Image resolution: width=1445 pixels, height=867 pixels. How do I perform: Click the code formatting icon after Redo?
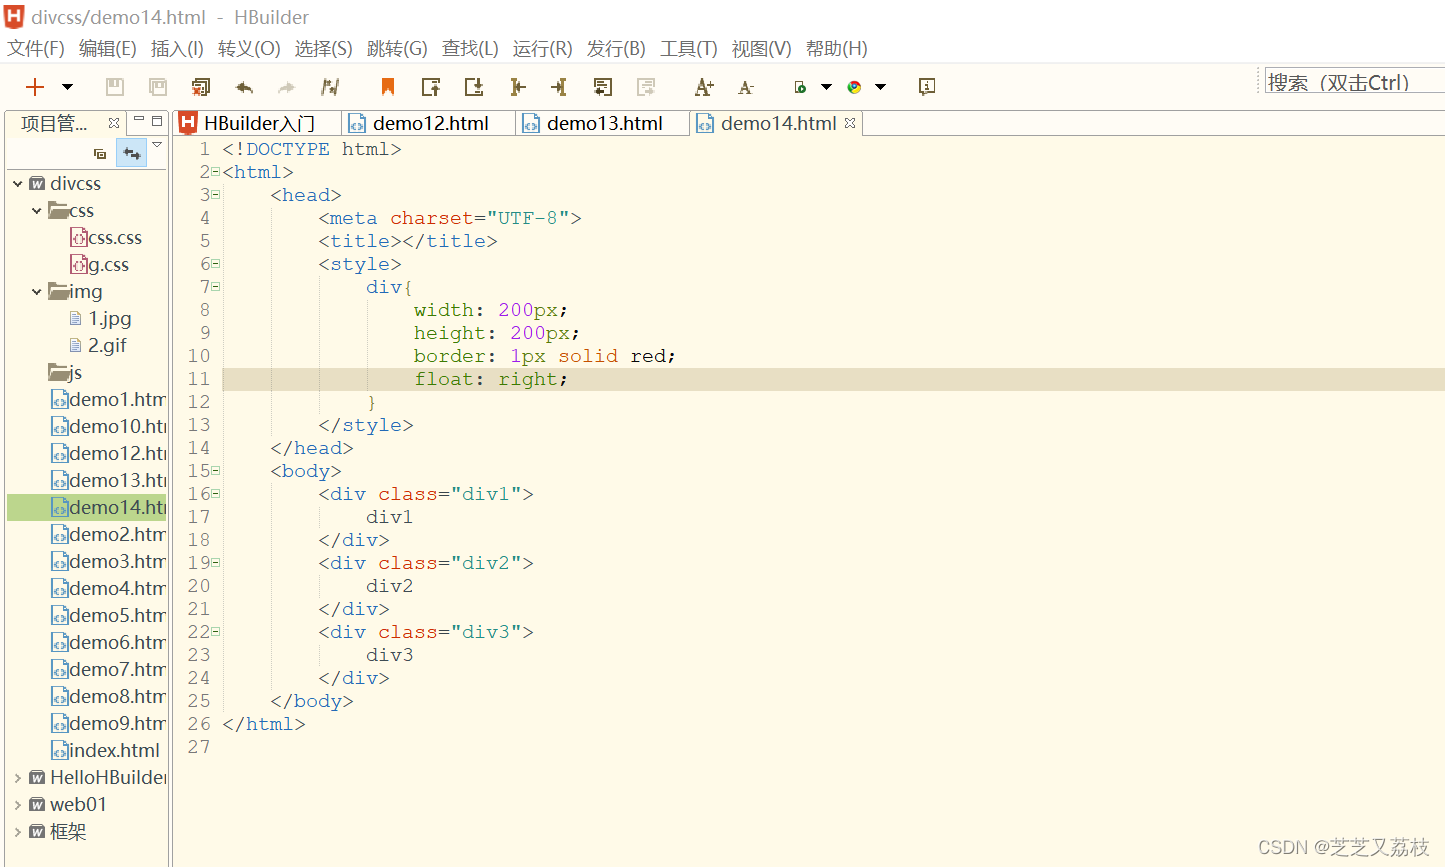tap(330, 87)
